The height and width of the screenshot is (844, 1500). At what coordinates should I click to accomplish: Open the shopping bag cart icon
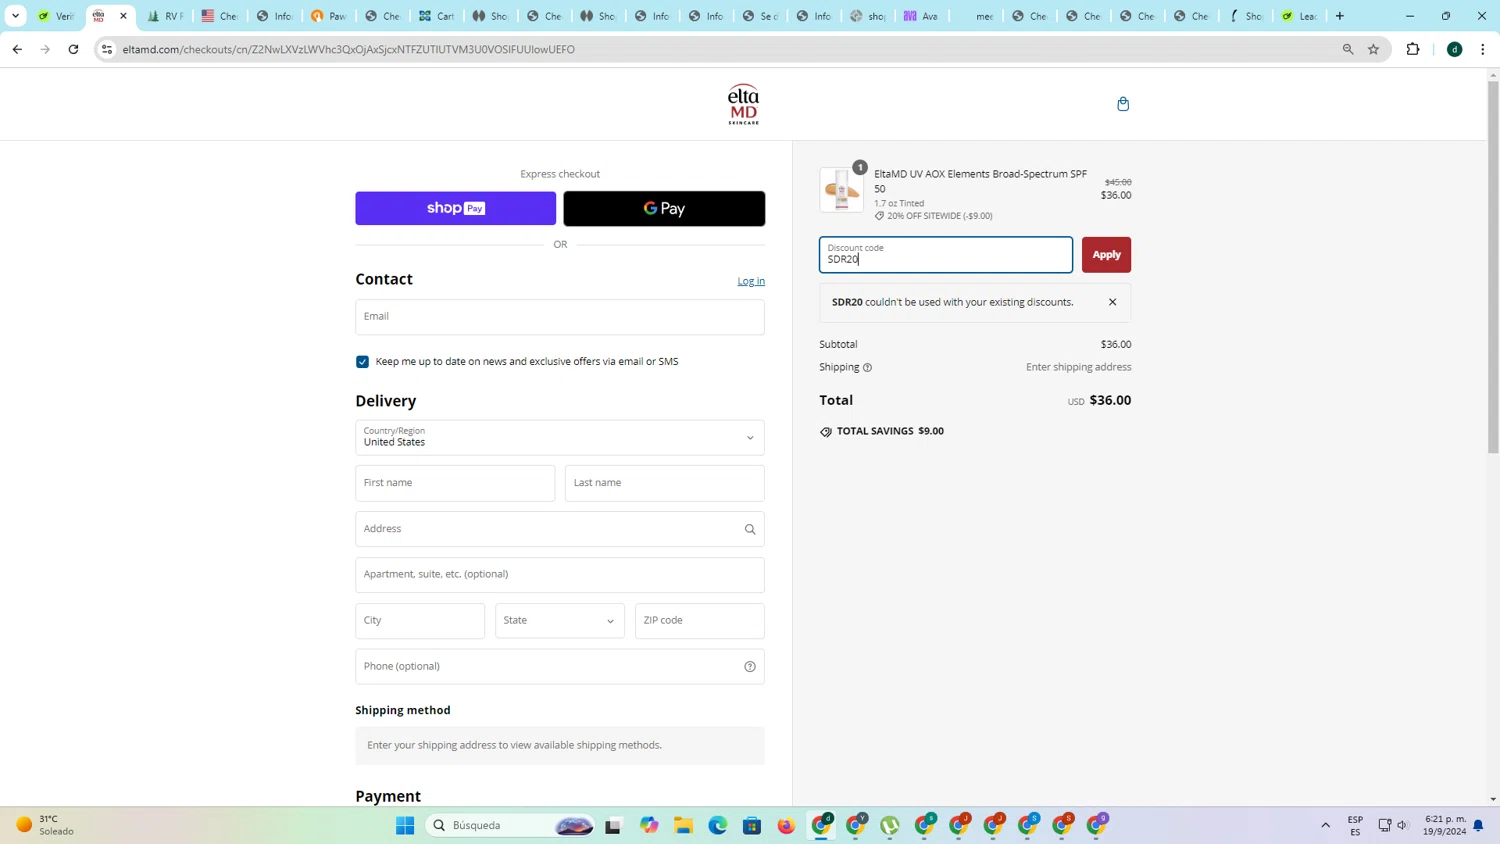coord(1123,104)
